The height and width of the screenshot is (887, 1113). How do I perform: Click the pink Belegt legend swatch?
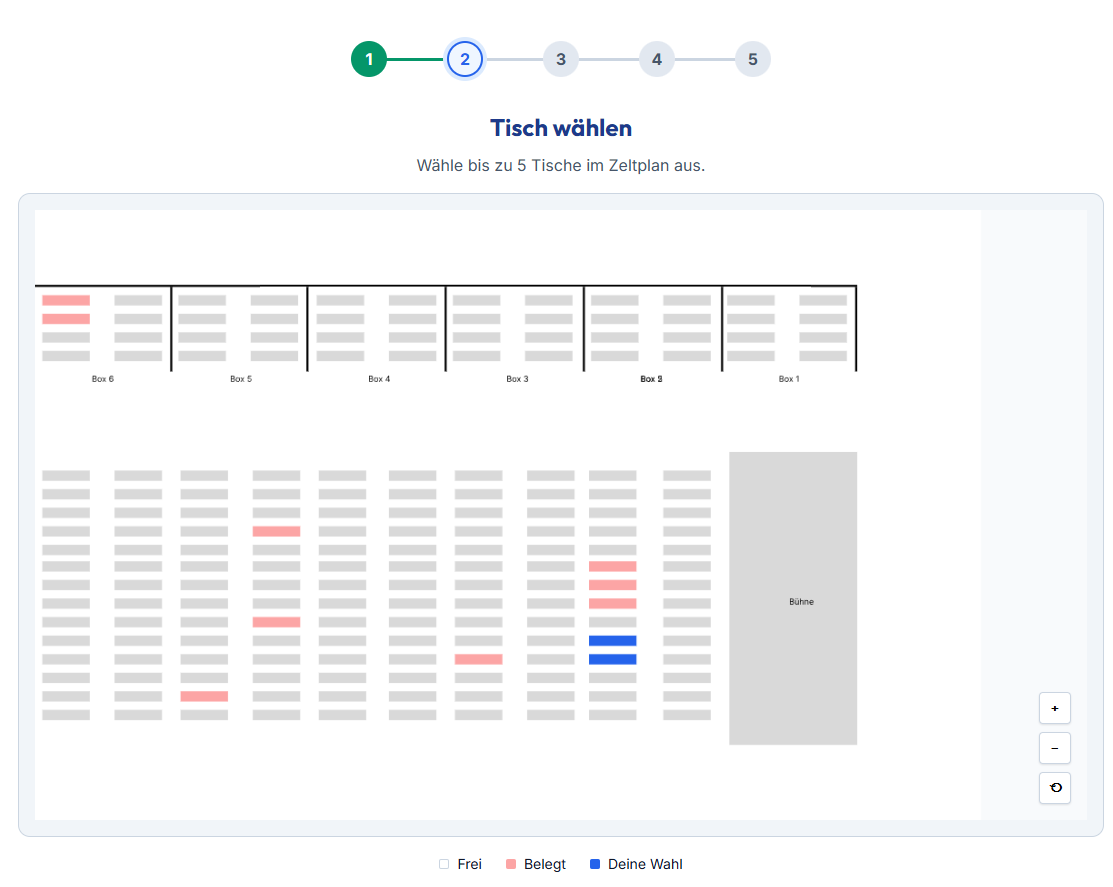[511, 864]
